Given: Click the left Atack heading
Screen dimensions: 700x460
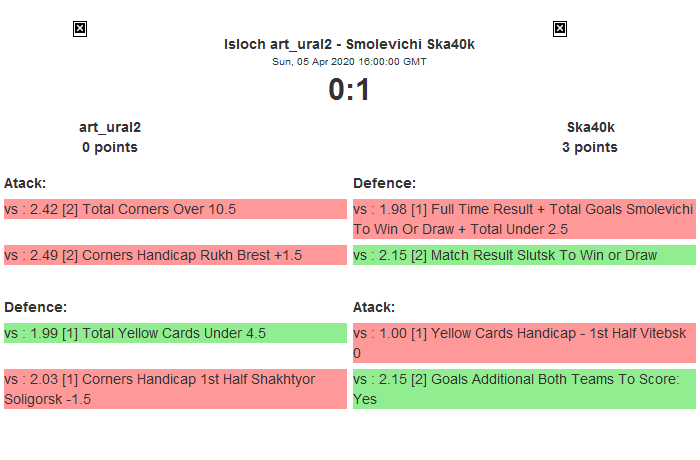Looking at the screenshot, I should tap(25, 183).
